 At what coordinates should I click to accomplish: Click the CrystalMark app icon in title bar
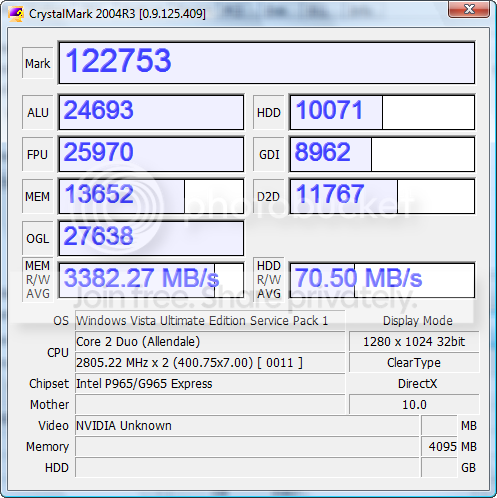point(16,14)
